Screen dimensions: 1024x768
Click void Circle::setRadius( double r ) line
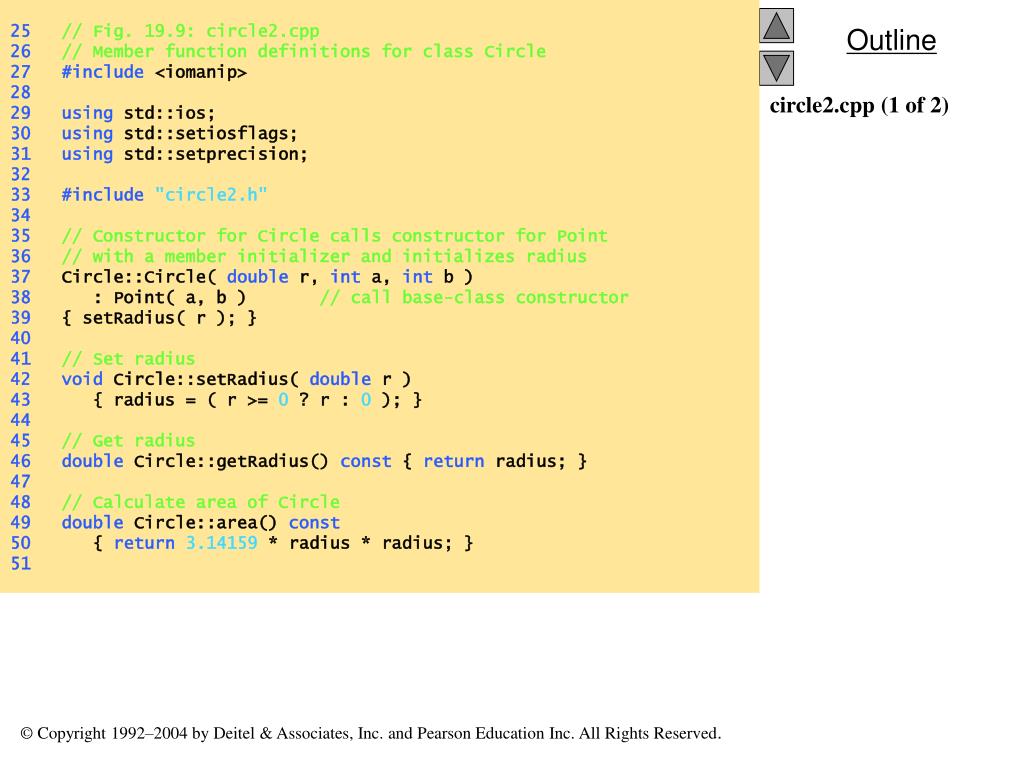pyautogui.click(x=236, y=379)
